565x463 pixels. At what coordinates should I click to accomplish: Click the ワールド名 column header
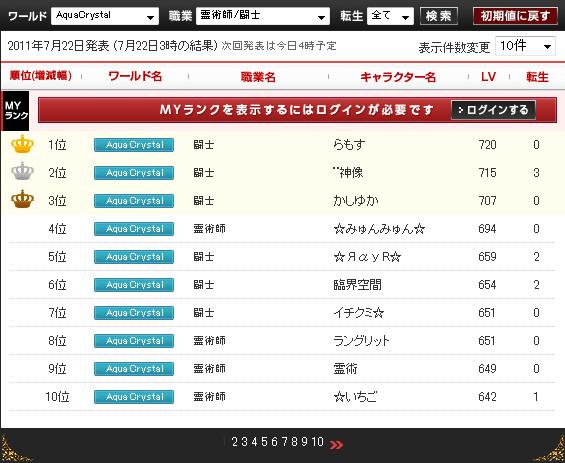pyautogui.click(x=135, y=76)
